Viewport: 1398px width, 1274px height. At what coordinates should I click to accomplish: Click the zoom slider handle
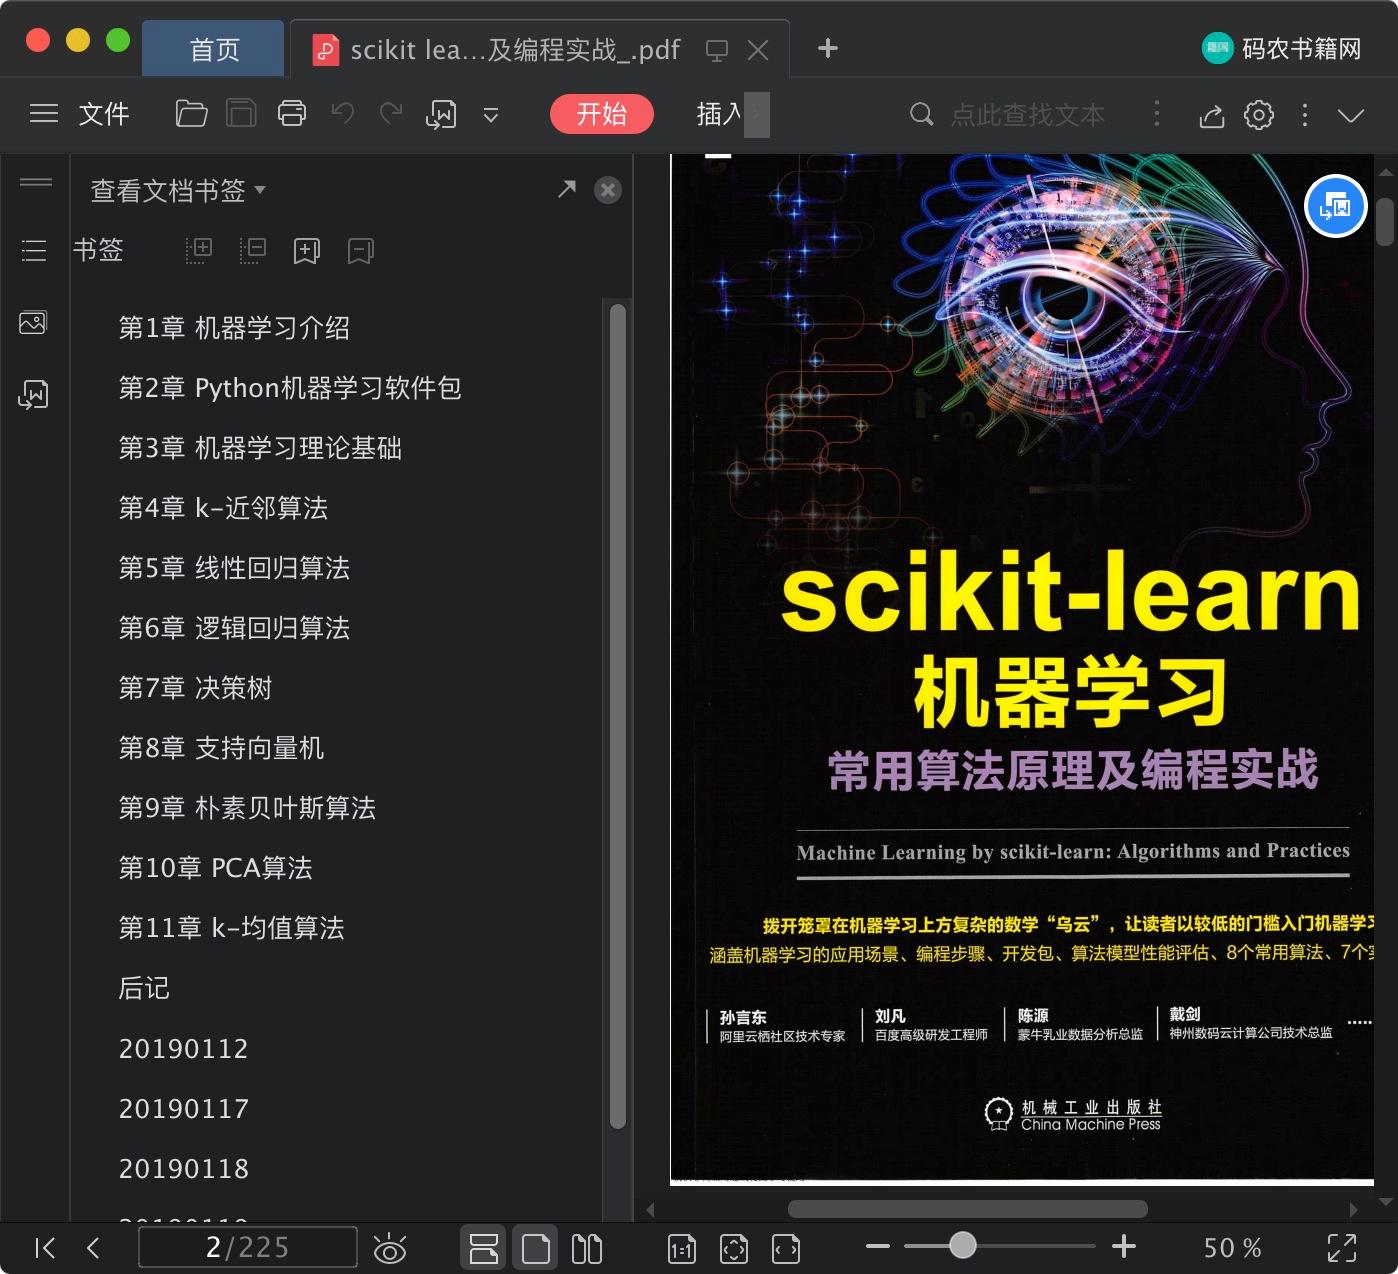963,1245
